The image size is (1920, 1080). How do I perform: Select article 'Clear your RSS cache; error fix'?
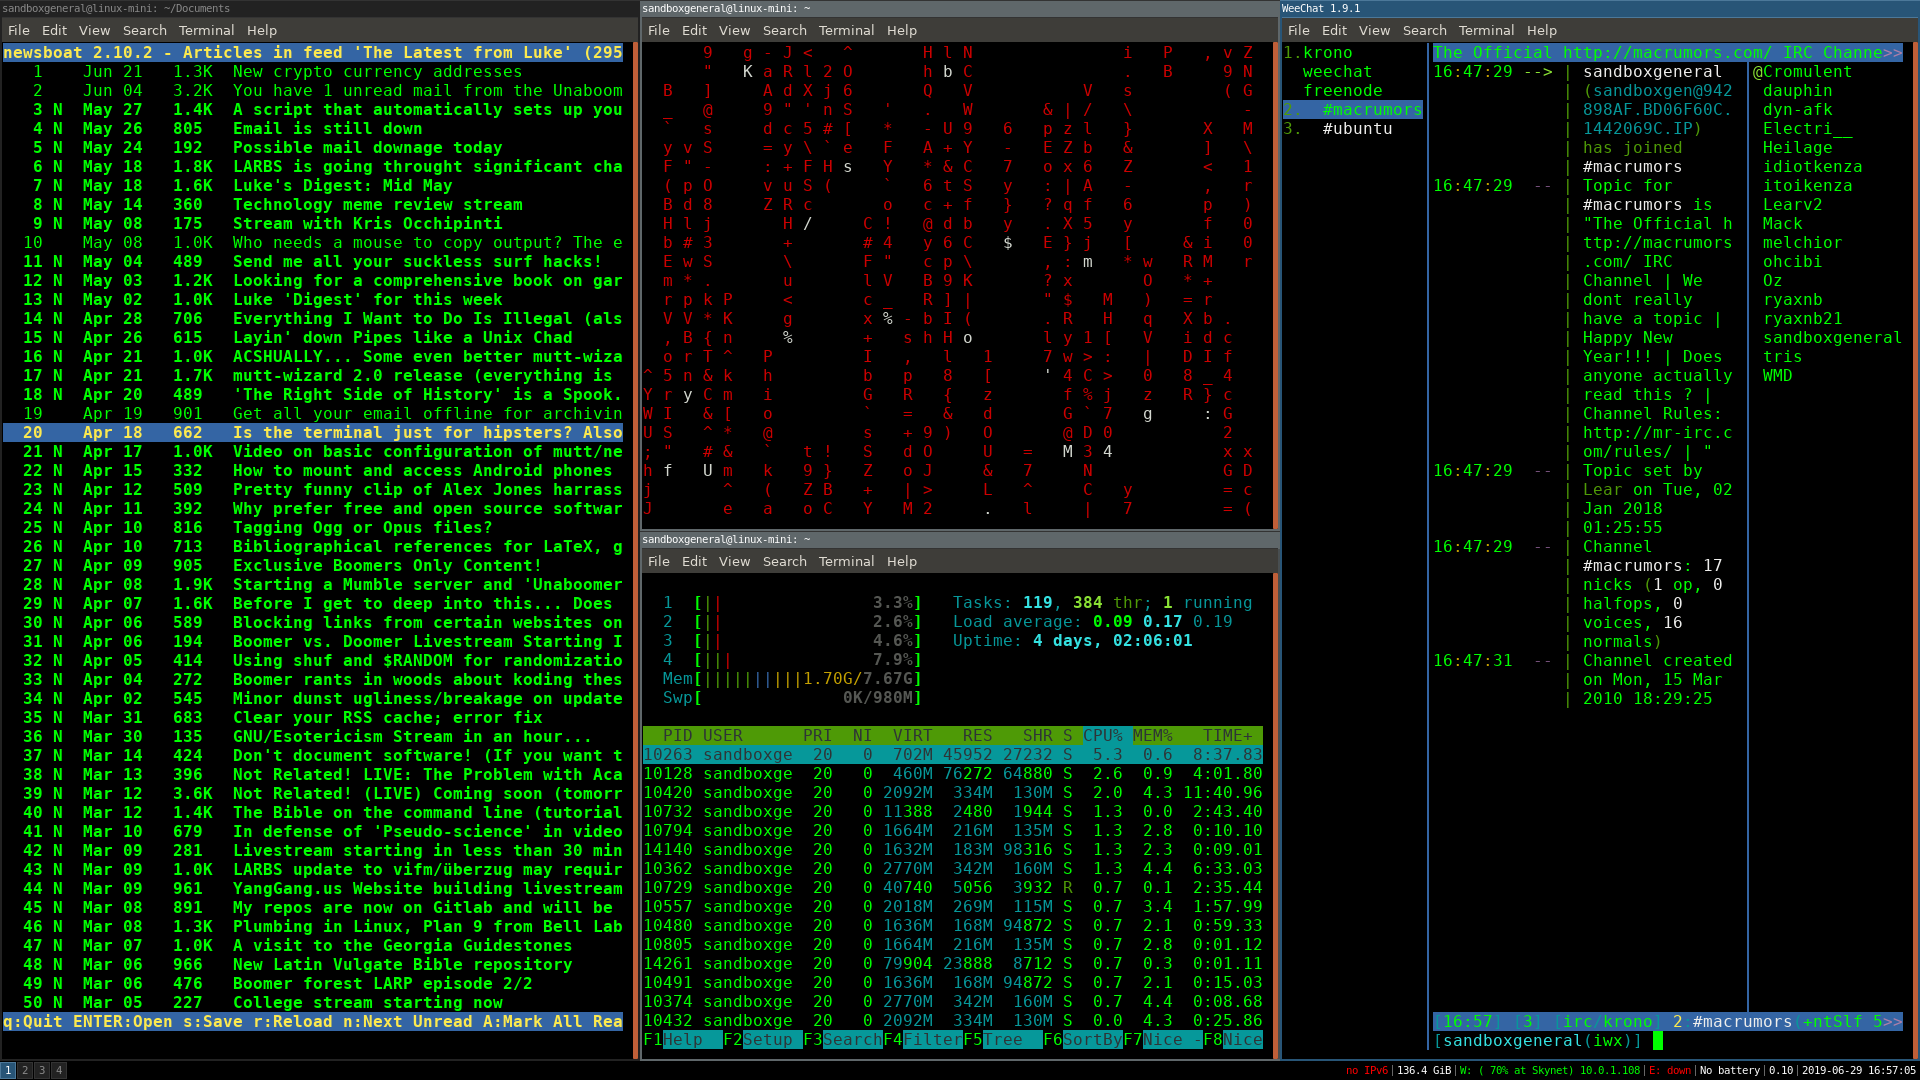point(313,718)
